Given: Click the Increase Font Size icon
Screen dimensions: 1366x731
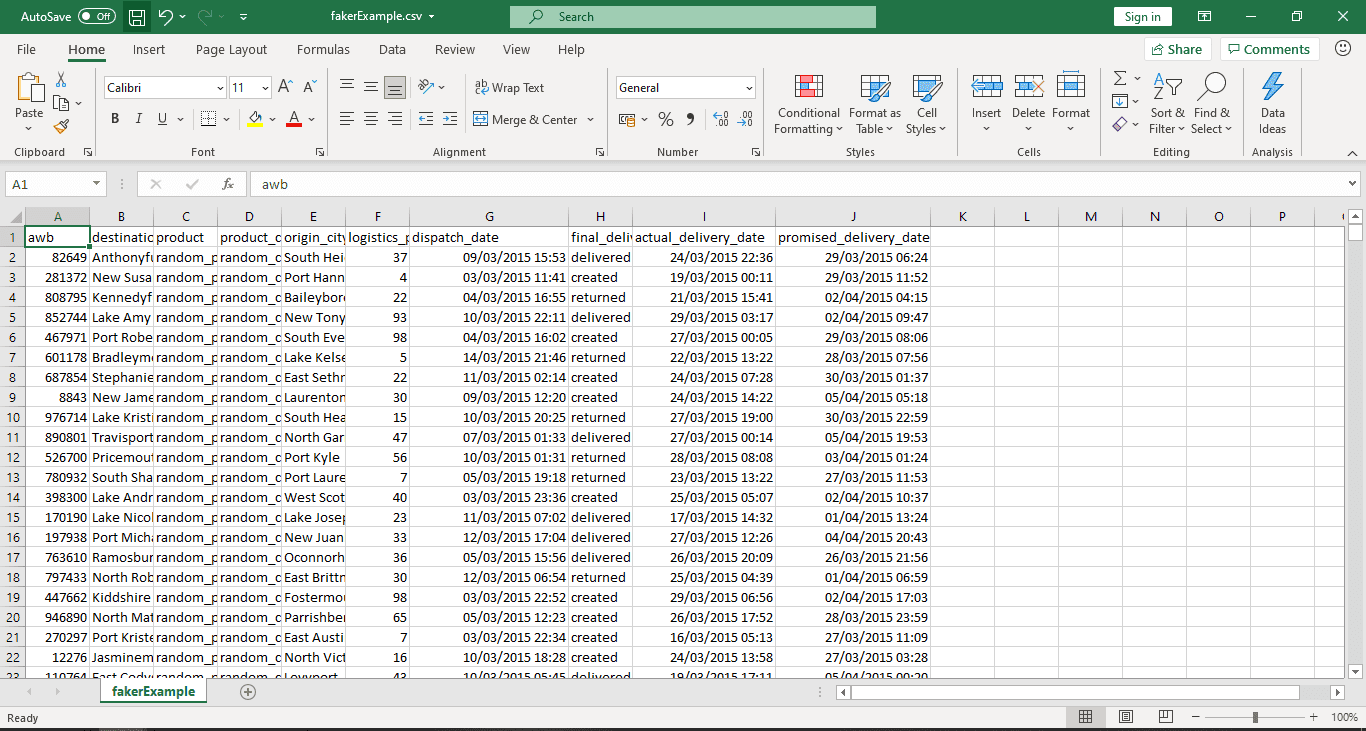Looking at the screenshot, I should click(285, 88).
